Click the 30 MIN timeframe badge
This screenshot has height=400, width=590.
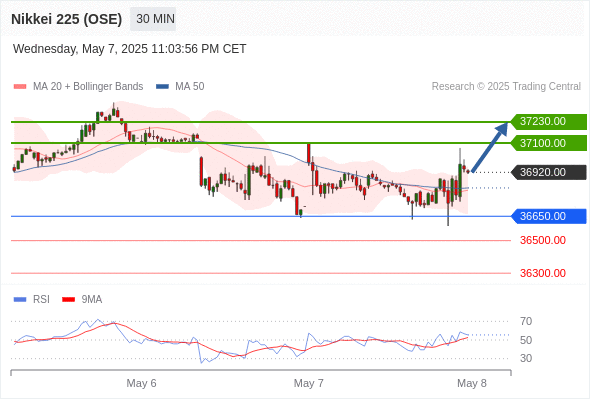(x=153, y=19)
